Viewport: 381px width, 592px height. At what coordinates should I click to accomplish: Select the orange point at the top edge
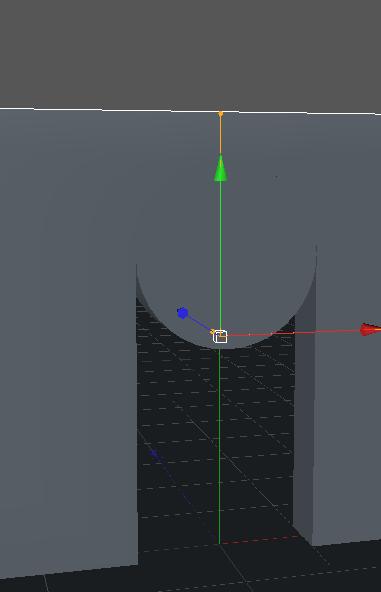click(x=221, y=114)
